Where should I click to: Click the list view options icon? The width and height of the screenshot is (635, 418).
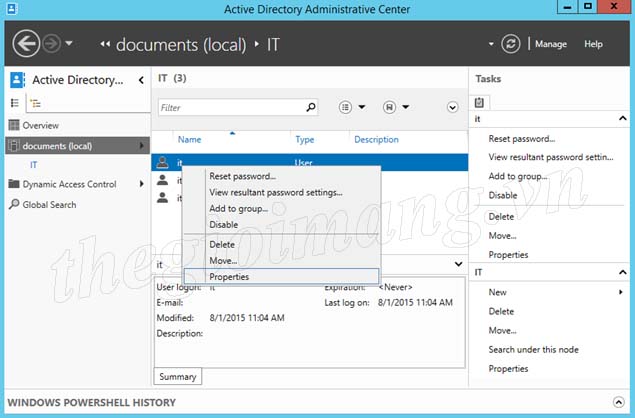point(345,107)
